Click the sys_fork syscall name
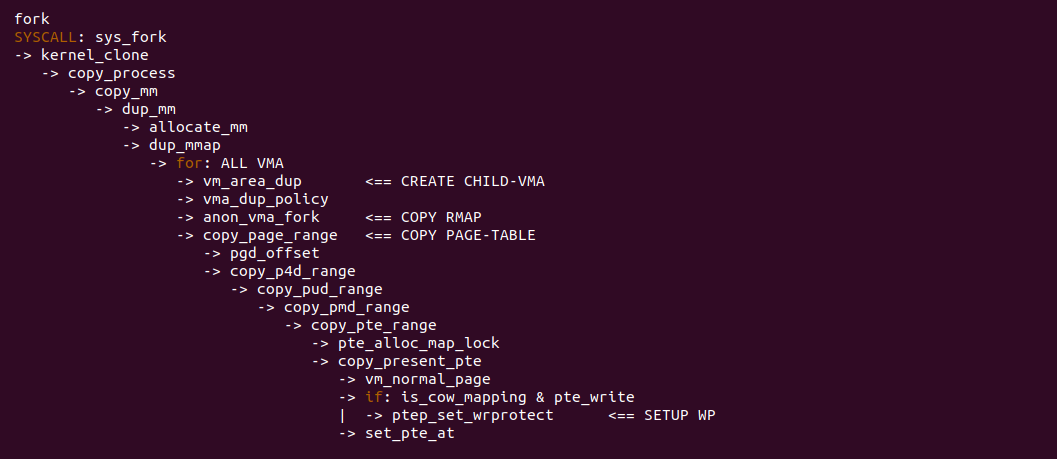Viewport: 1057px width, 459px height. tap(131, 37)
